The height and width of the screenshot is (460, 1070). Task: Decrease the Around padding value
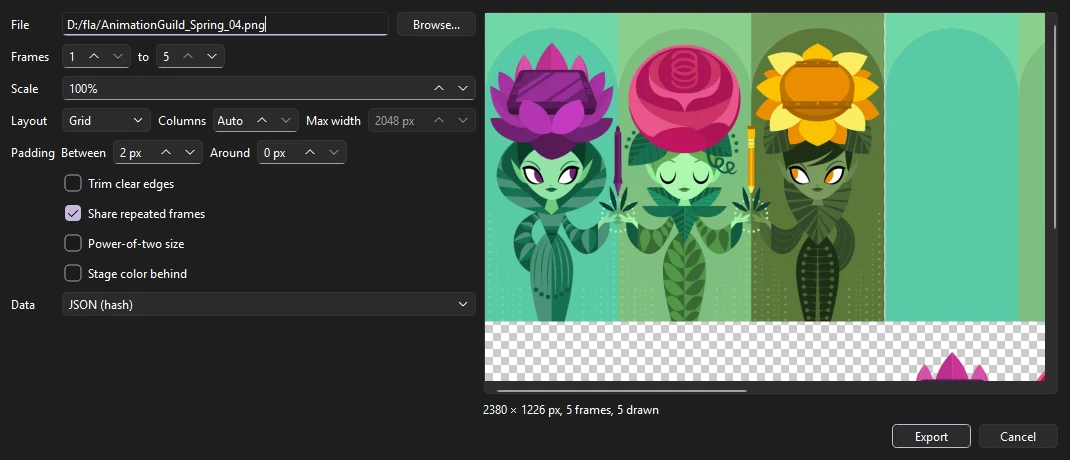pos(334,153)
